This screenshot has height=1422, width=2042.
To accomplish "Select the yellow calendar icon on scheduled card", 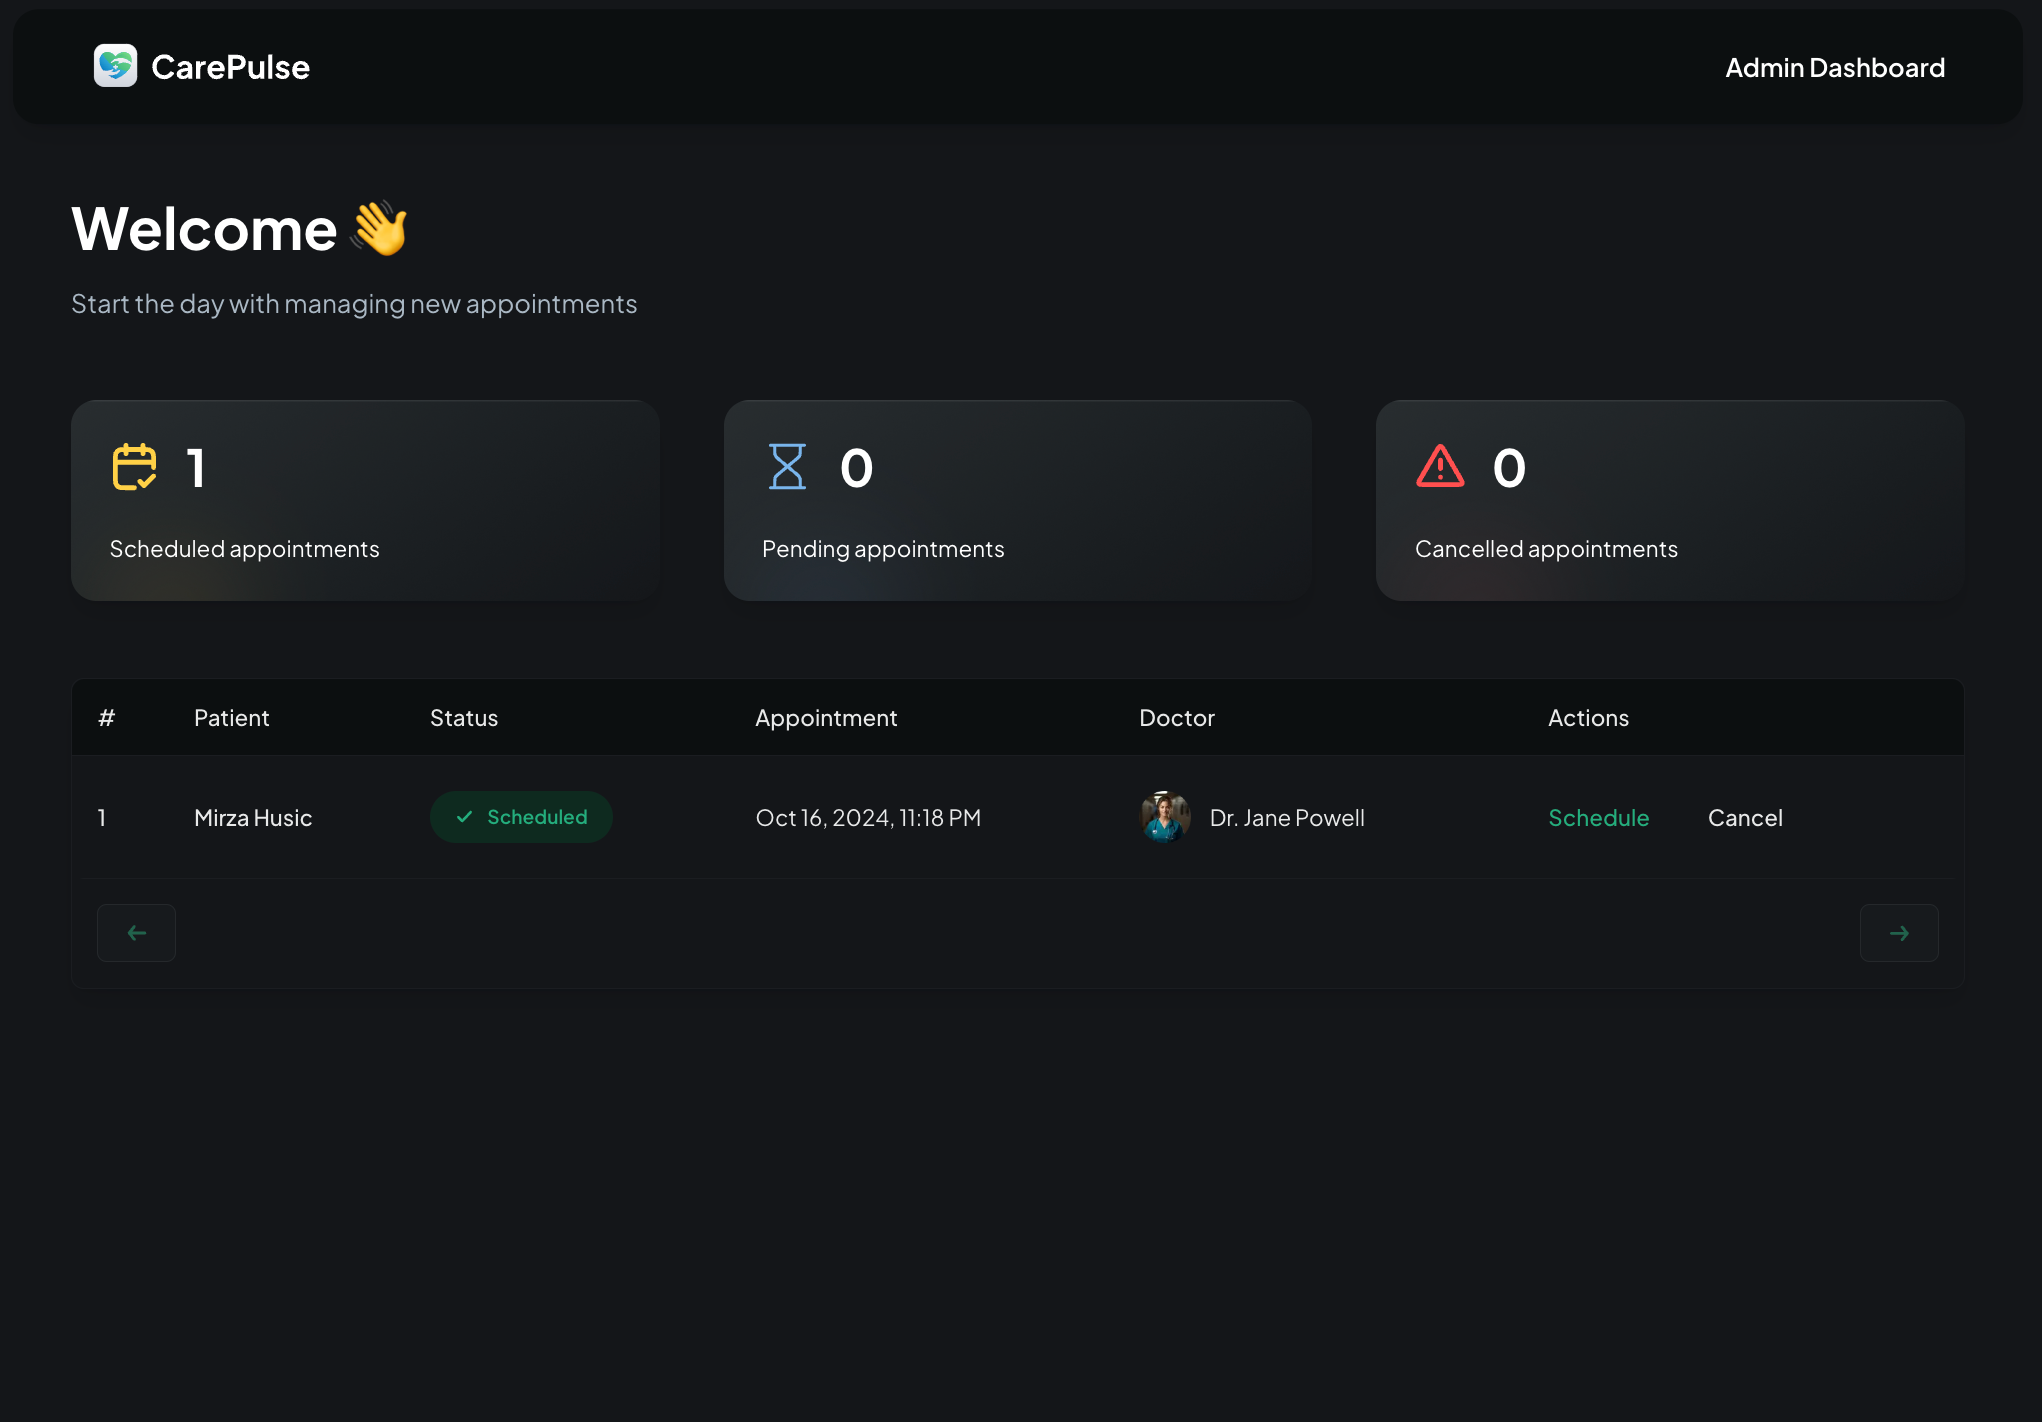I will [134, 466].
